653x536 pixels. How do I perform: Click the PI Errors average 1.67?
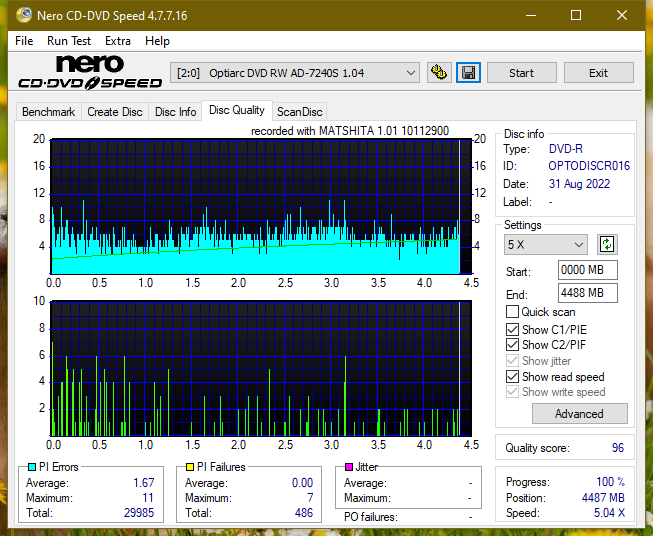(144, 483)
